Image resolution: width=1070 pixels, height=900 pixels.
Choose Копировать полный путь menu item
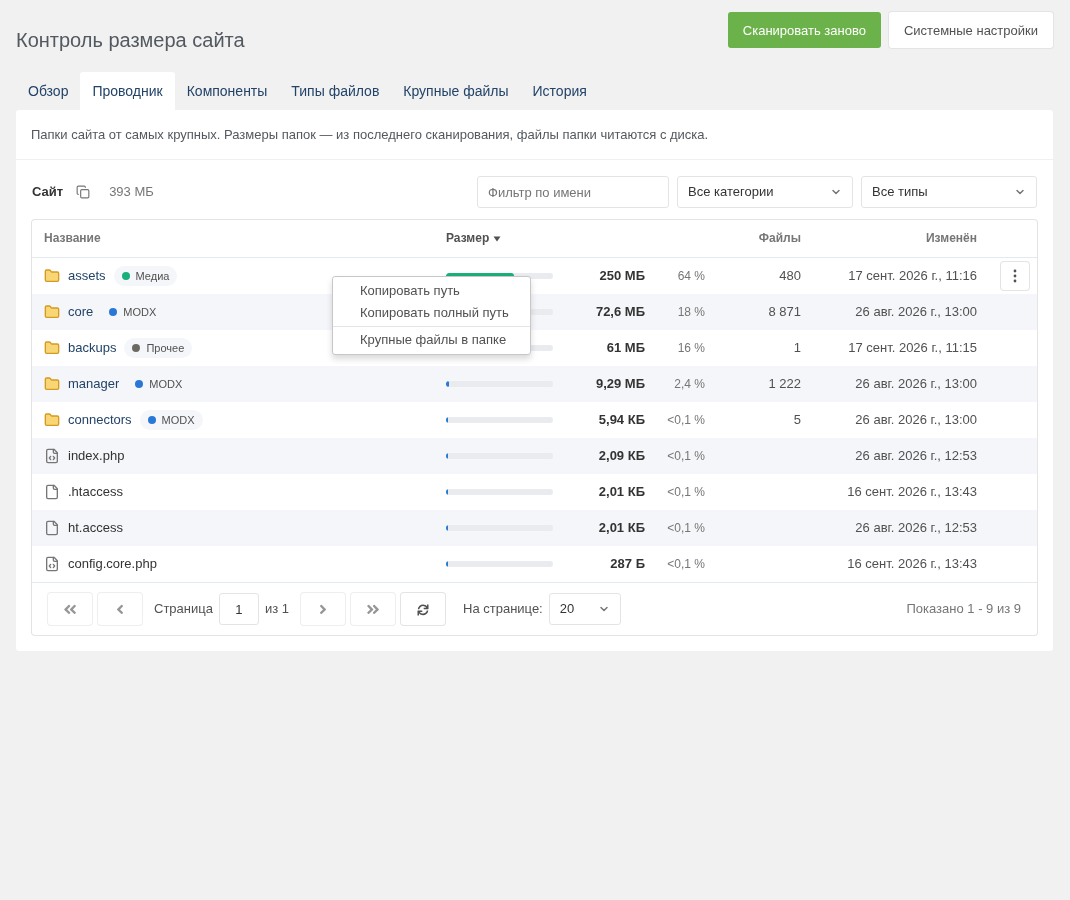pyautogui.click(x=431, y=313)
